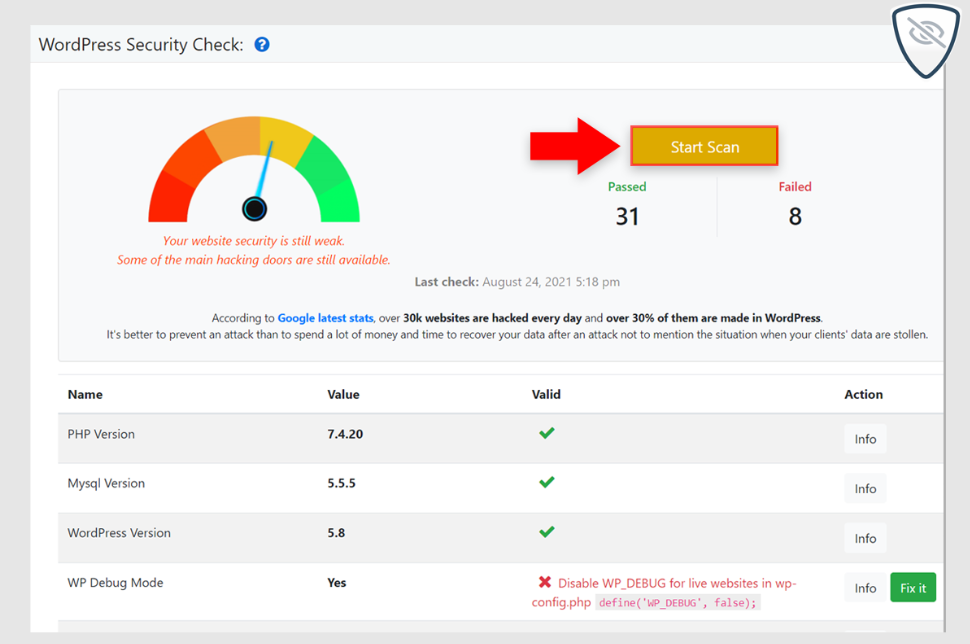Open the WordPress Security Check help icon
The height and width of the screenshot is (644, 970).
pyautogui.click(x=261, y=44)
